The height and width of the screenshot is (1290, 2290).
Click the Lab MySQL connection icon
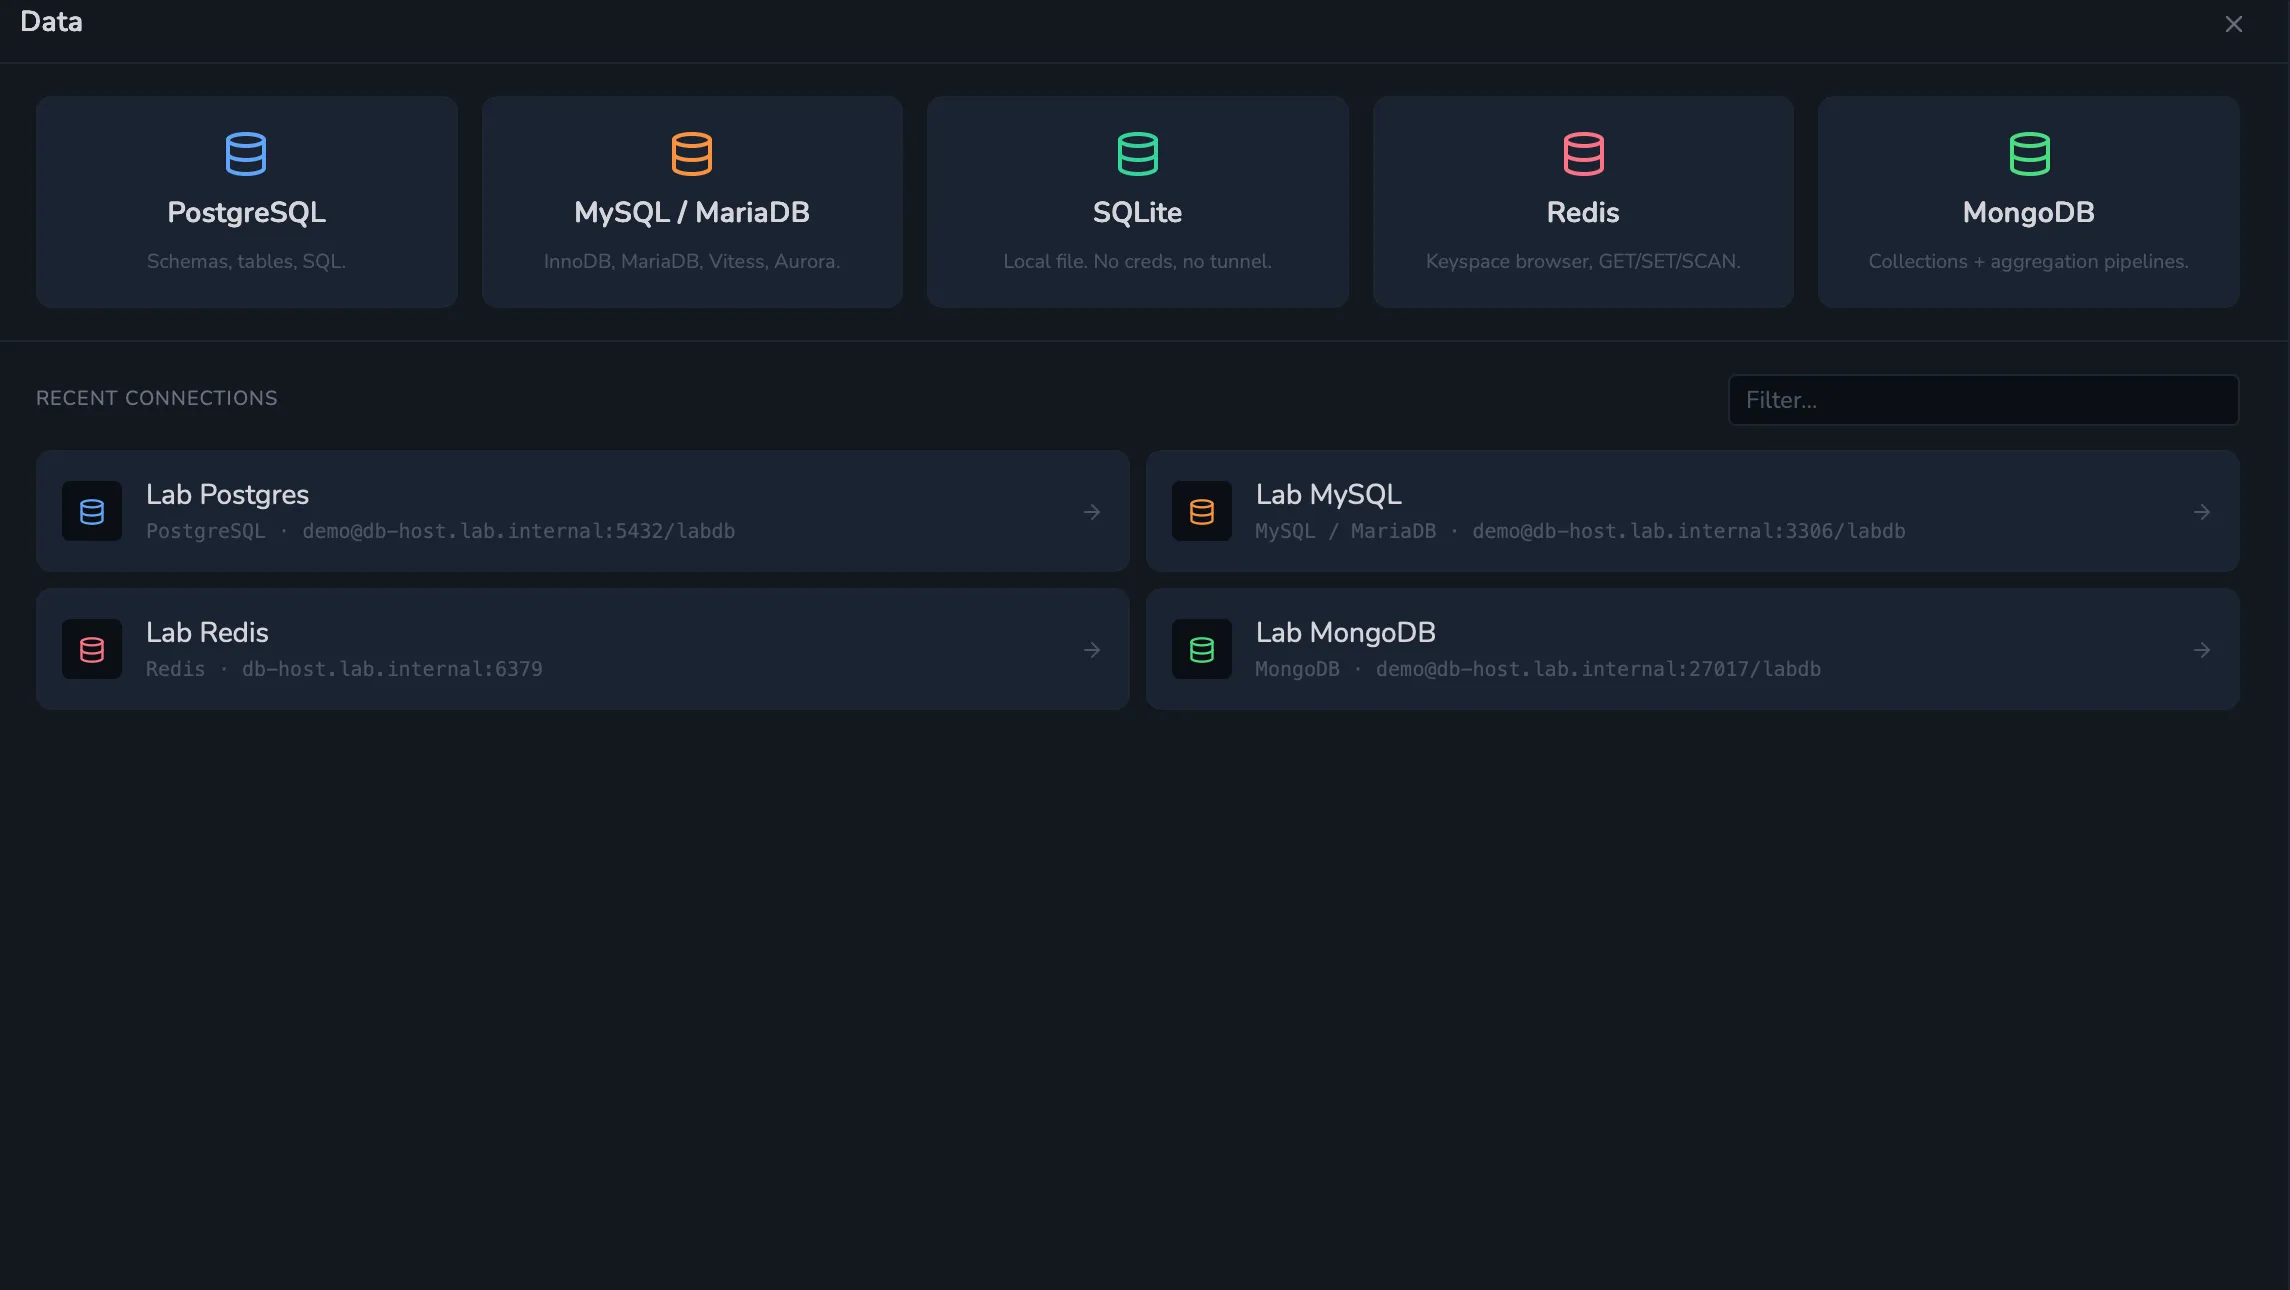[1202, 511]
